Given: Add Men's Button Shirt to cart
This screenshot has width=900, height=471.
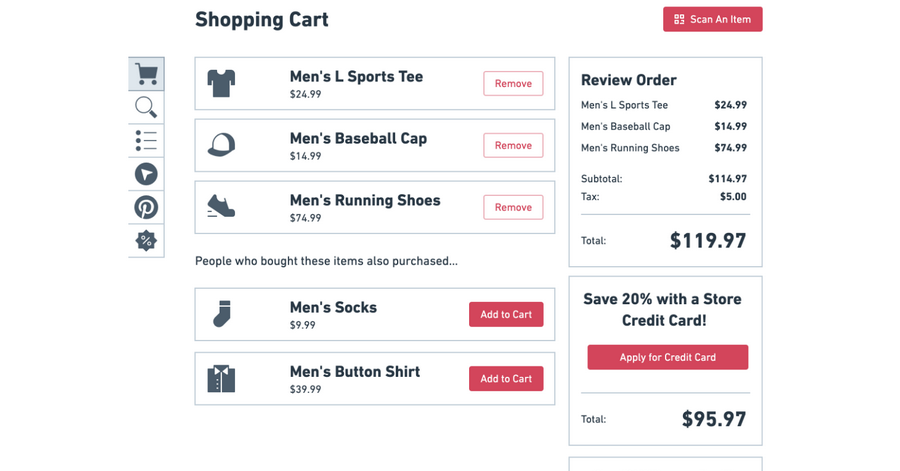Looking at the screenshot, I should (x=506, y=379).
